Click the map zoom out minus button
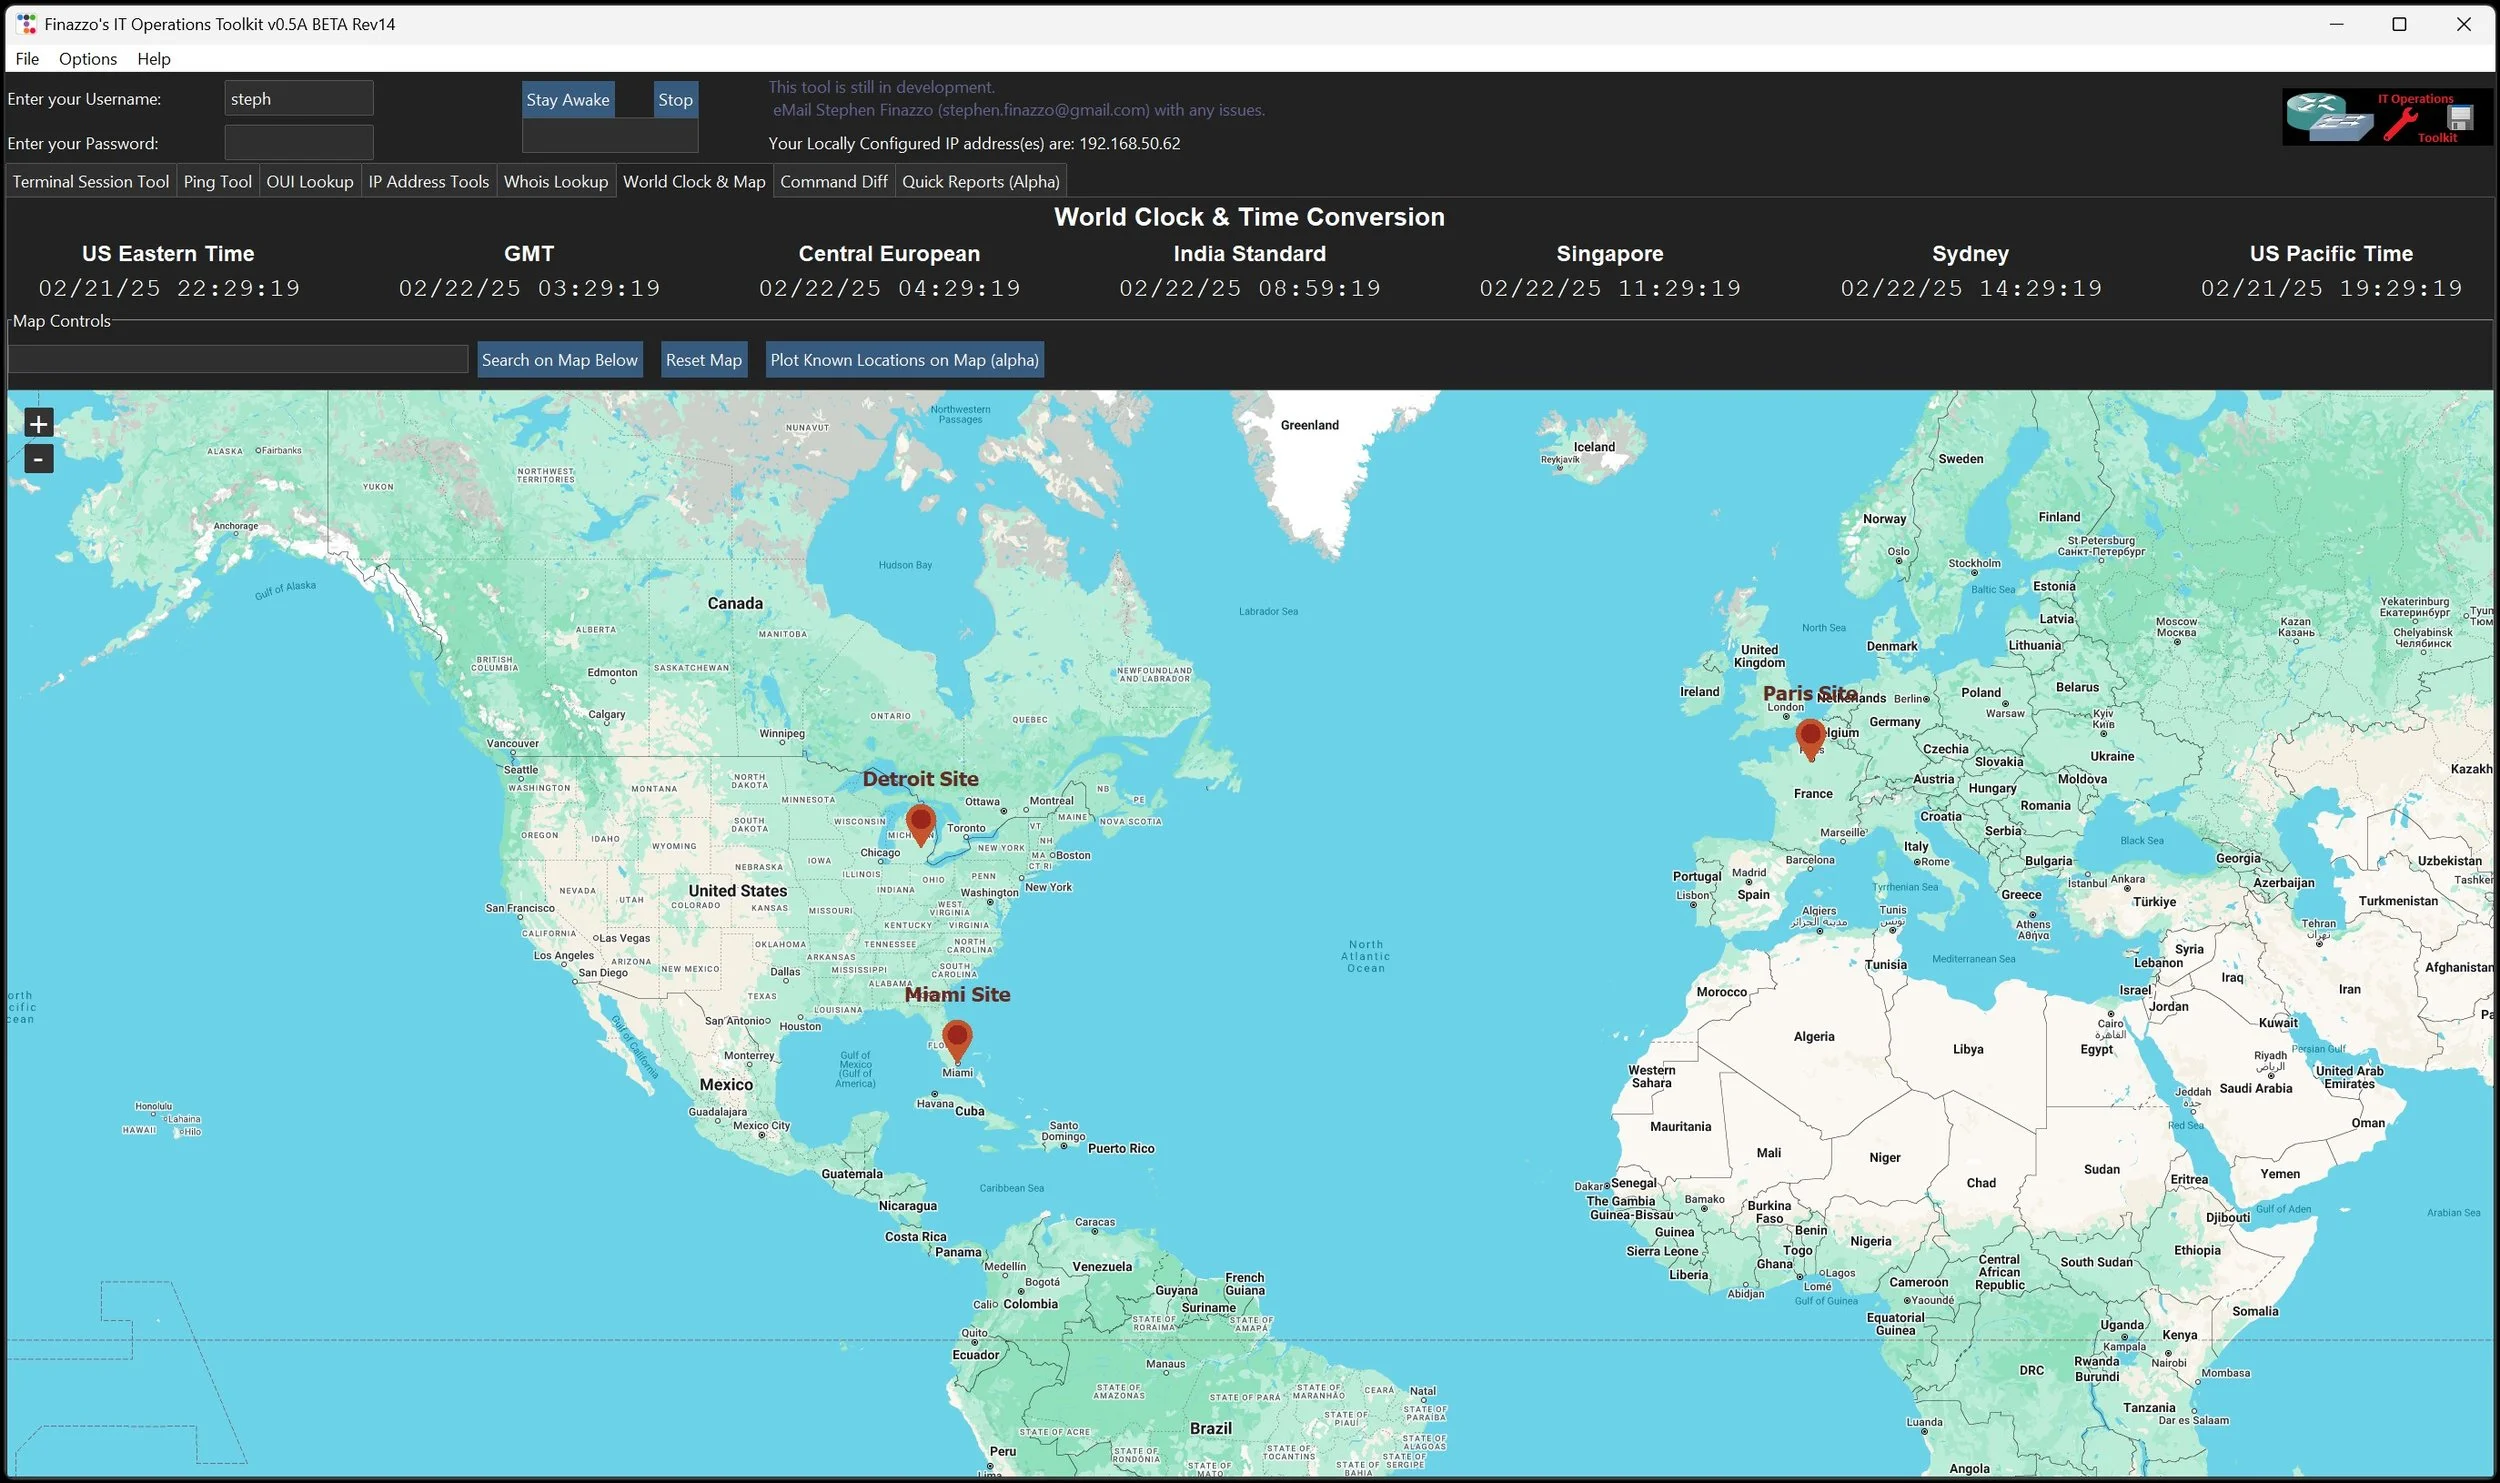This screenshot has width=2500, height=1483. (38, 459)
